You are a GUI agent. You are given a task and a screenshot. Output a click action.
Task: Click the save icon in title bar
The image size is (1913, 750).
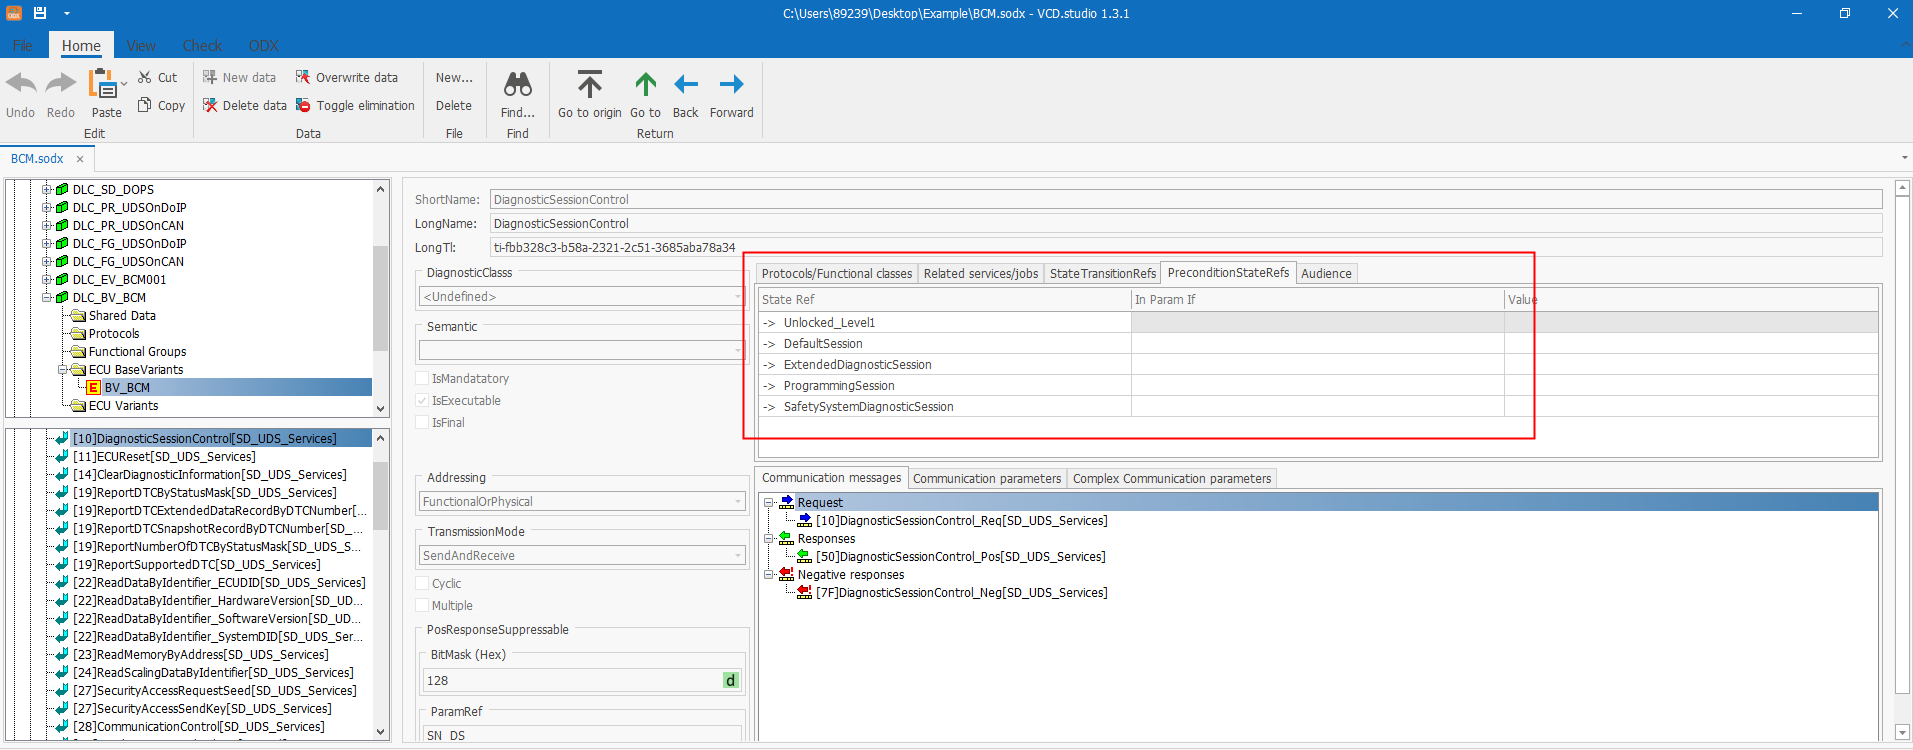point(40,13)
